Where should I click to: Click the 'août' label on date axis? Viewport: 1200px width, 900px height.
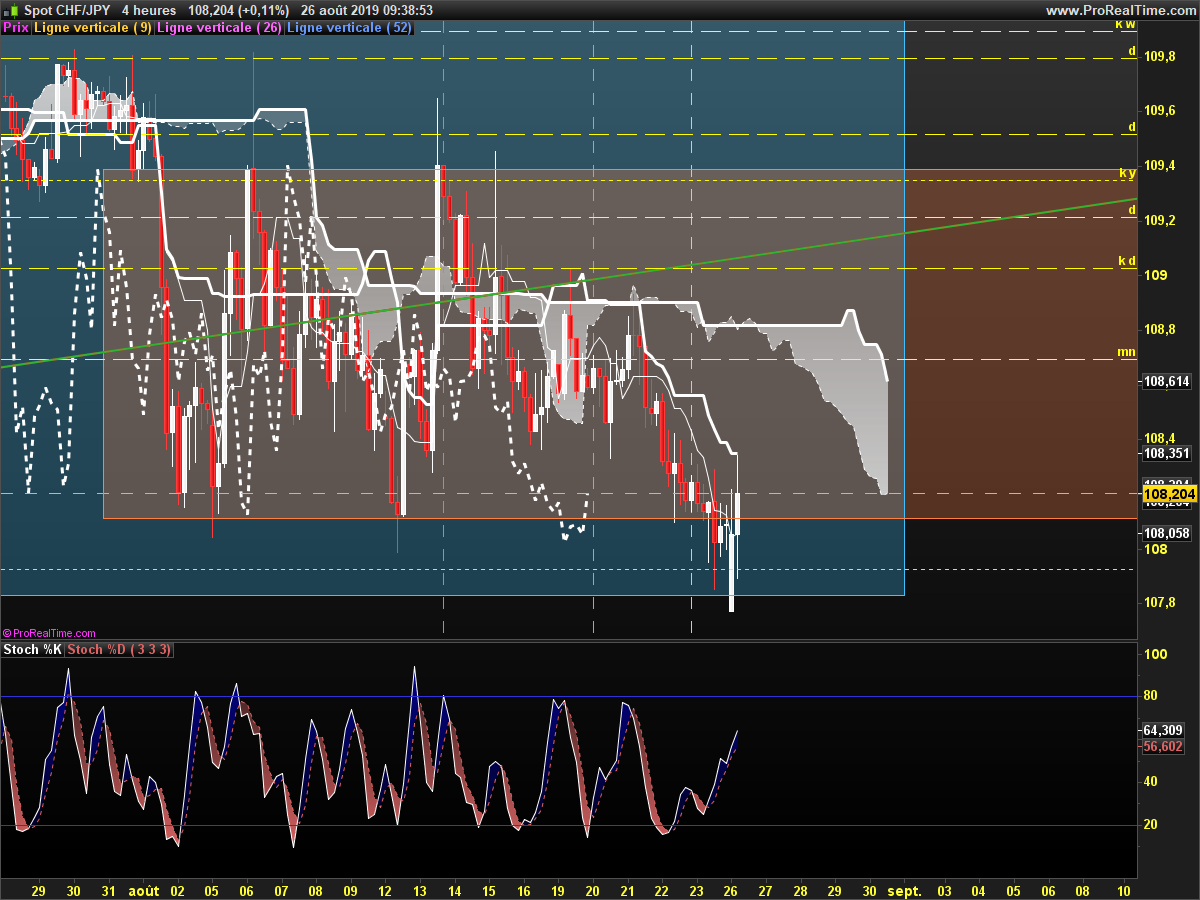[145, 889]
